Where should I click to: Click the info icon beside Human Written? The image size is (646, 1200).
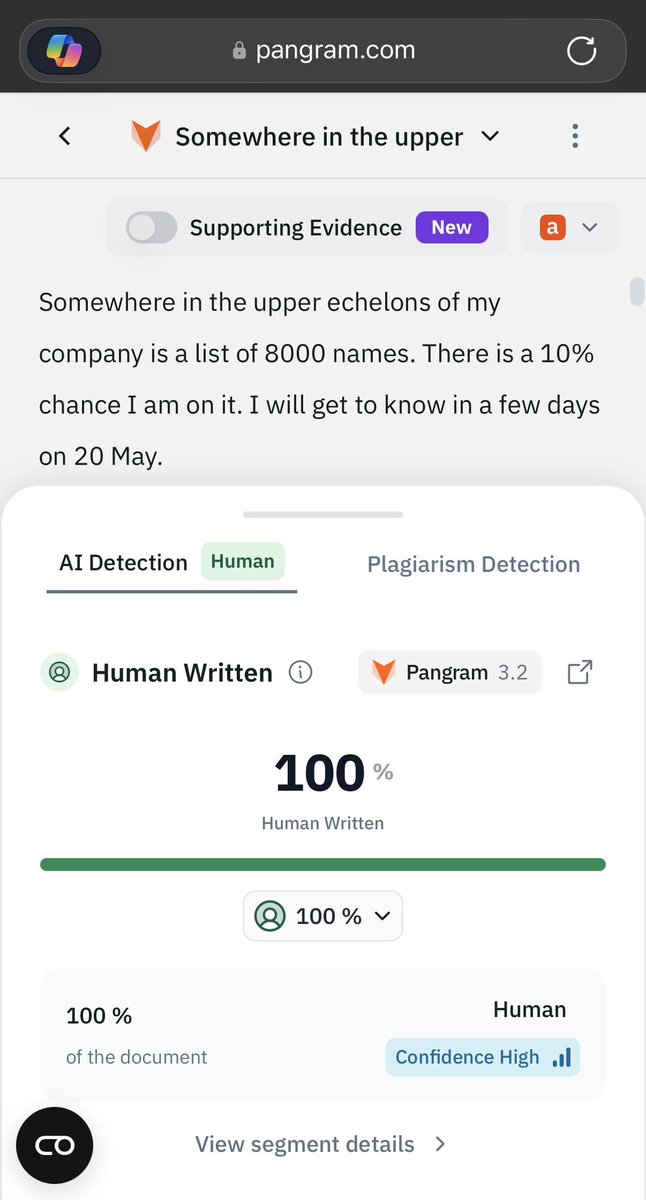[300, 673]
